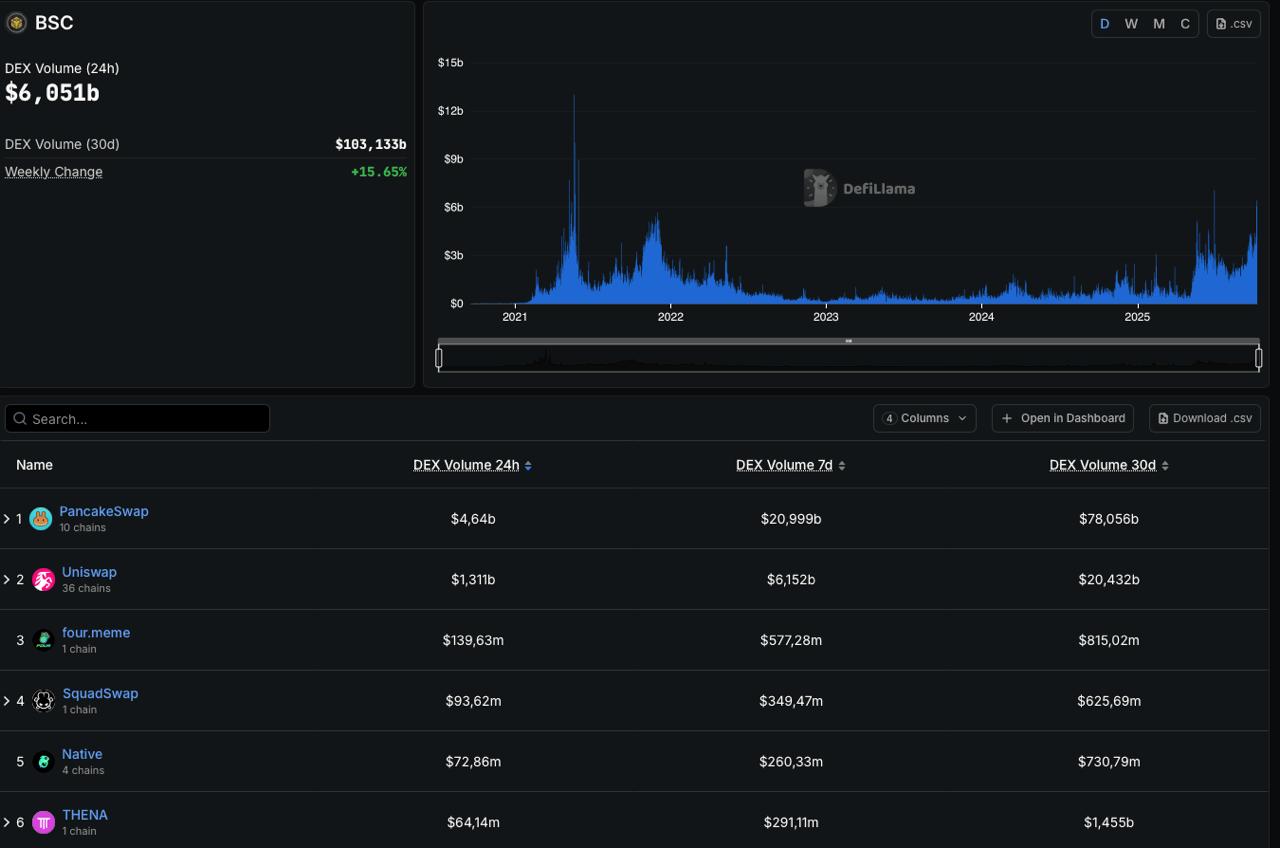This screenshot has width=1280, height=848.
Task: Click Open in Dashboard button
Action: point(1062,418)
